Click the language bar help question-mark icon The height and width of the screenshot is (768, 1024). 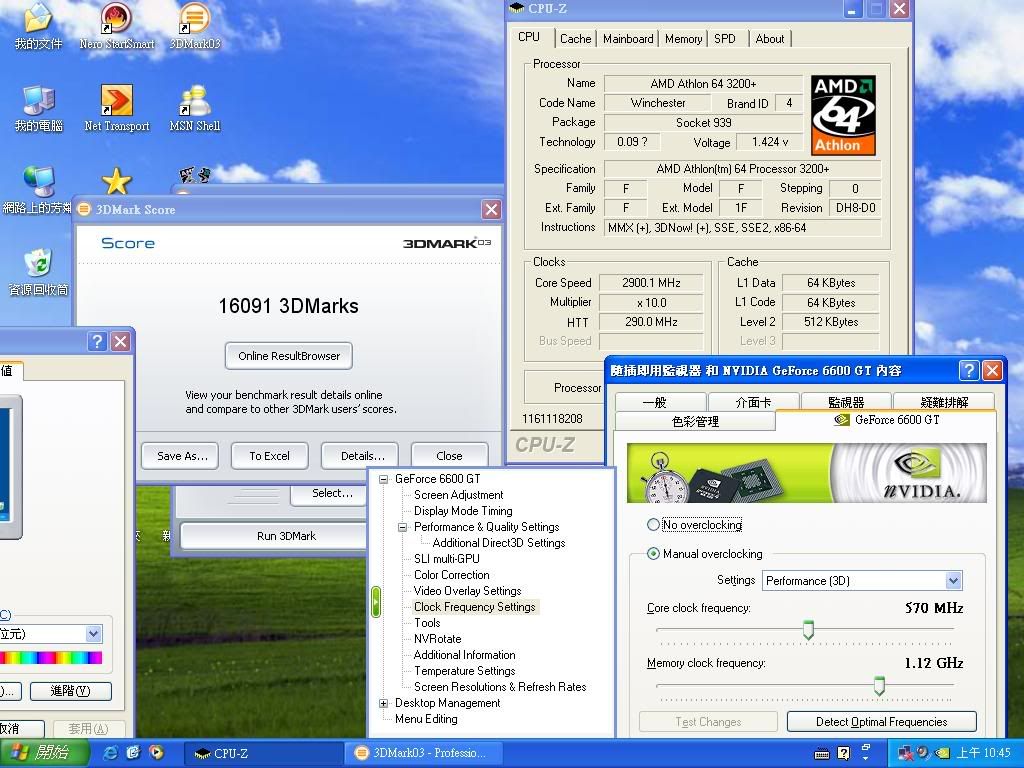pos(844,753)
